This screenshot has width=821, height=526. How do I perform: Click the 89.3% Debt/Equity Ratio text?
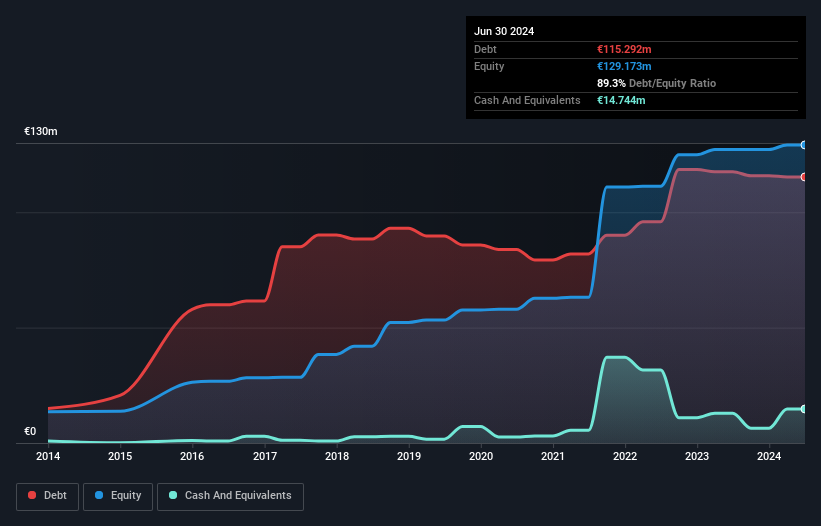[x=657, y=83]
